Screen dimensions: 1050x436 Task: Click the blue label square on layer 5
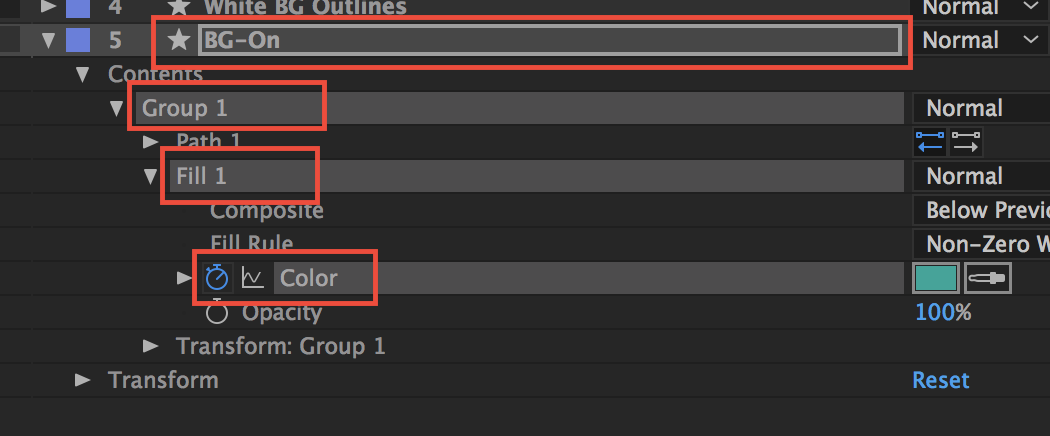78,40
